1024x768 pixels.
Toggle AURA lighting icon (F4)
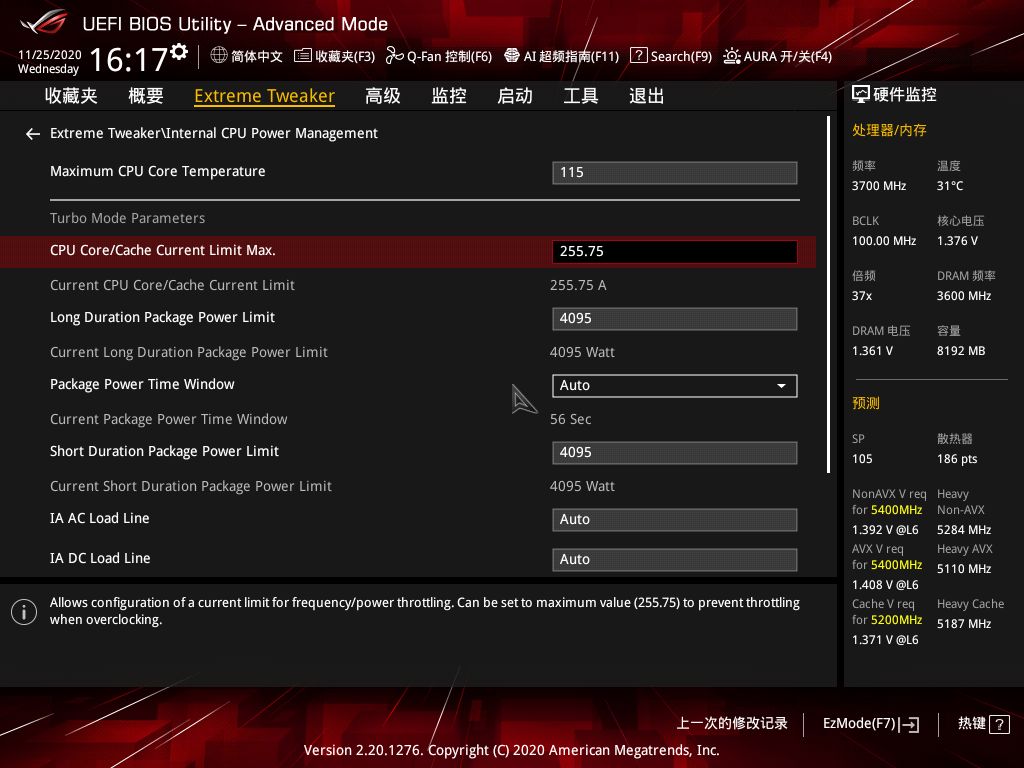click(x=731, y=56)
